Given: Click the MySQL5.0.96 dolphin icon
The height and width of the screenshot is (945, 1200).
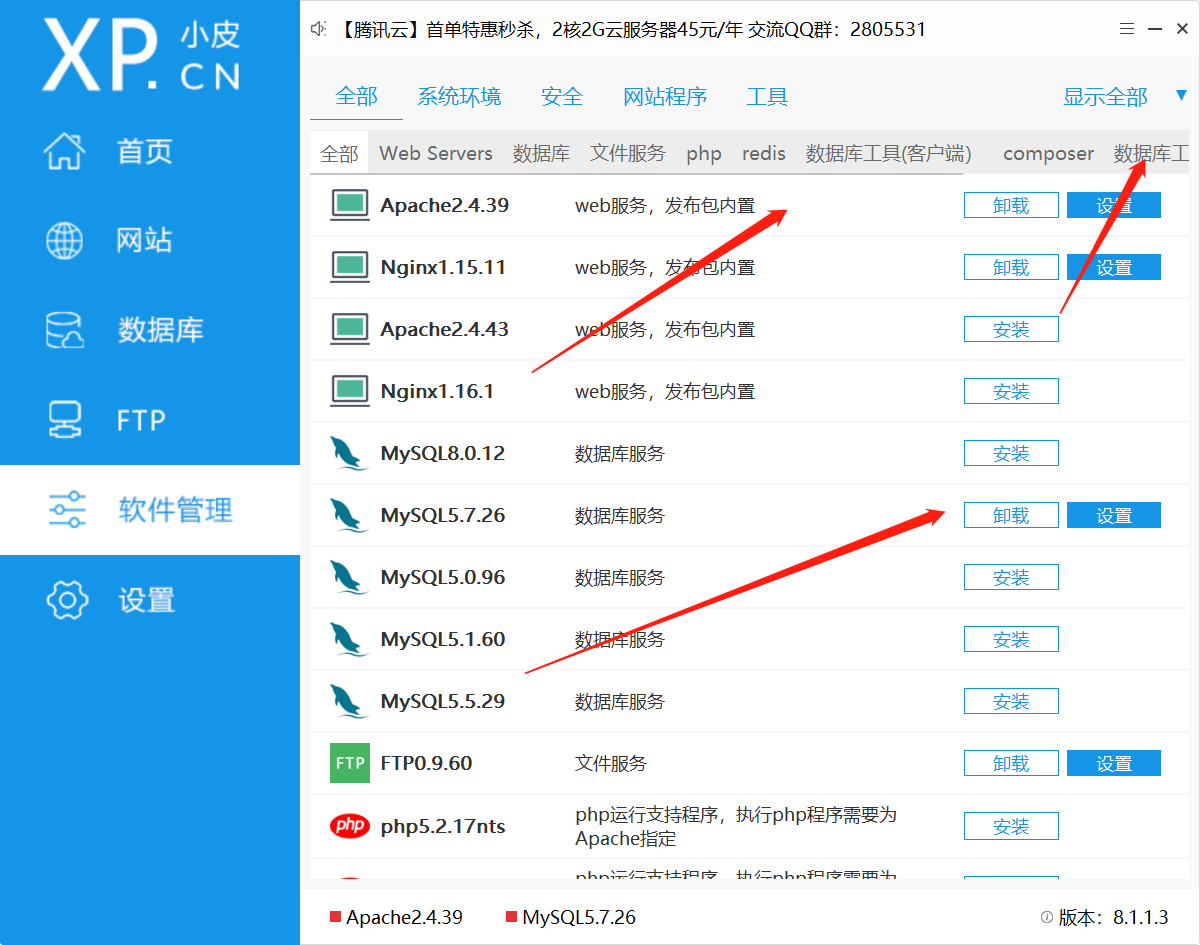Looking at the screenshot, I should pos(349,577).
